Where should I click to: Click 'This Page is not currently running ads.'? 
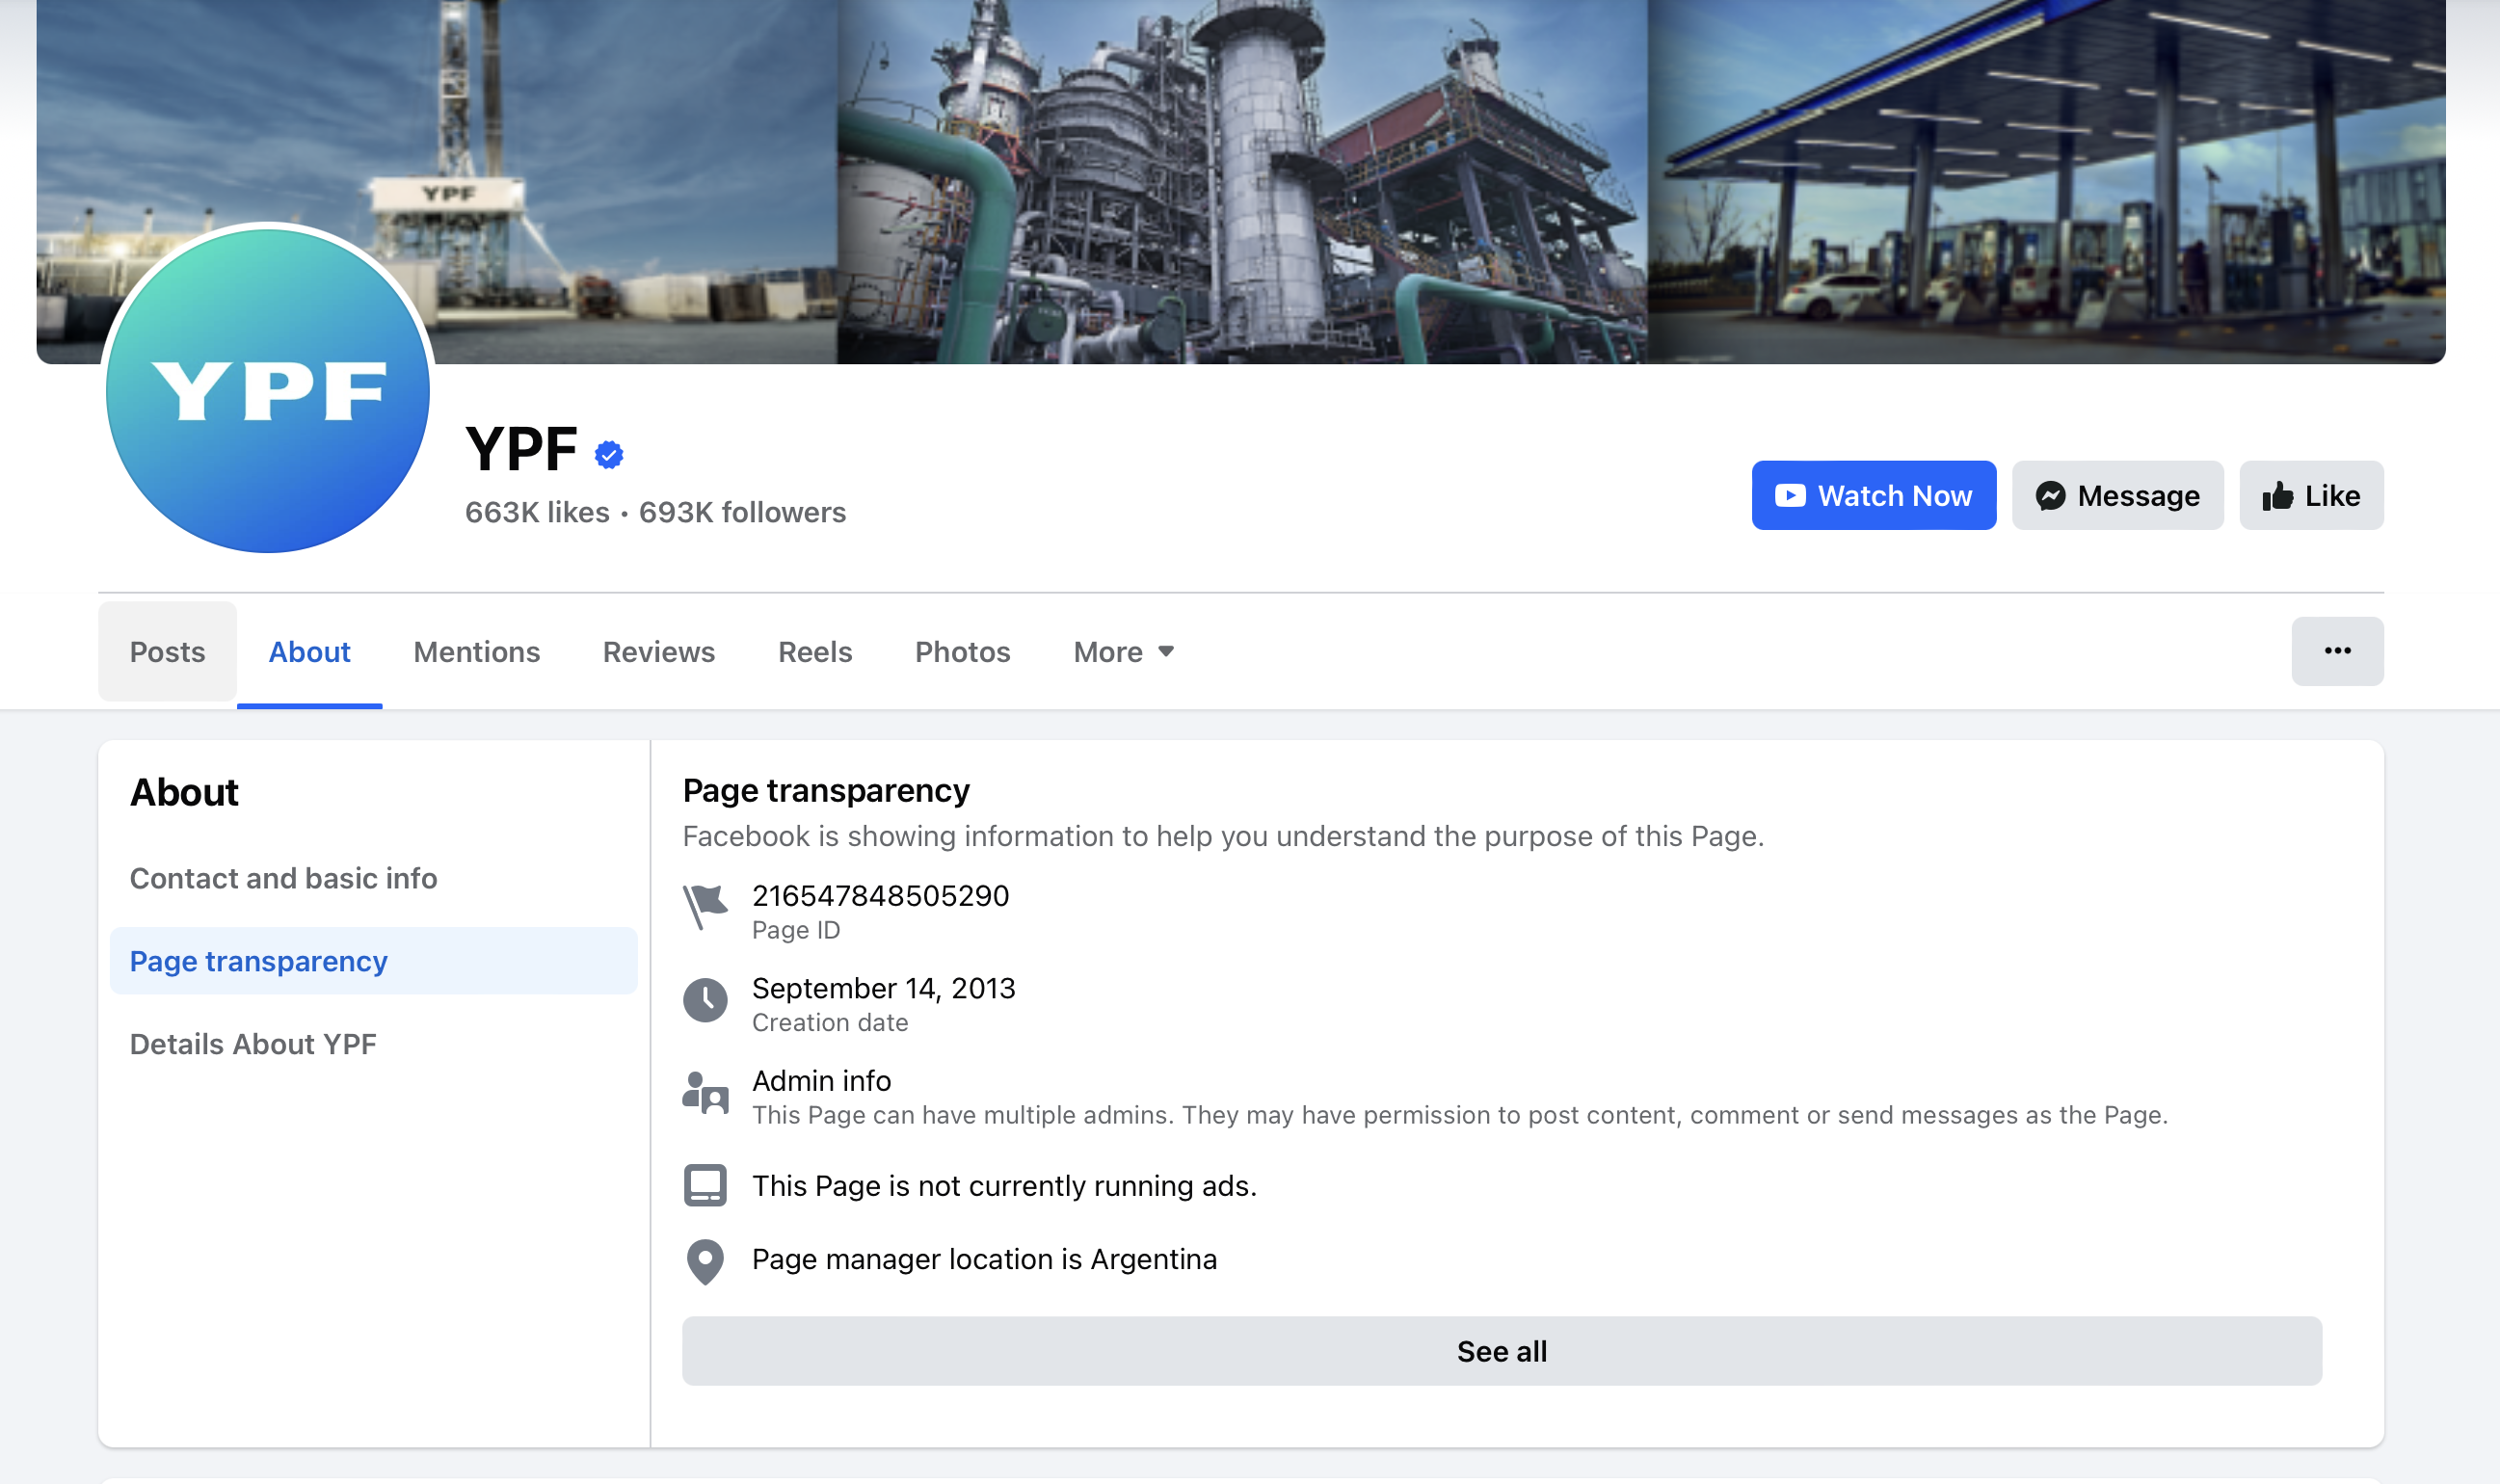[x=1004, y=1185]
